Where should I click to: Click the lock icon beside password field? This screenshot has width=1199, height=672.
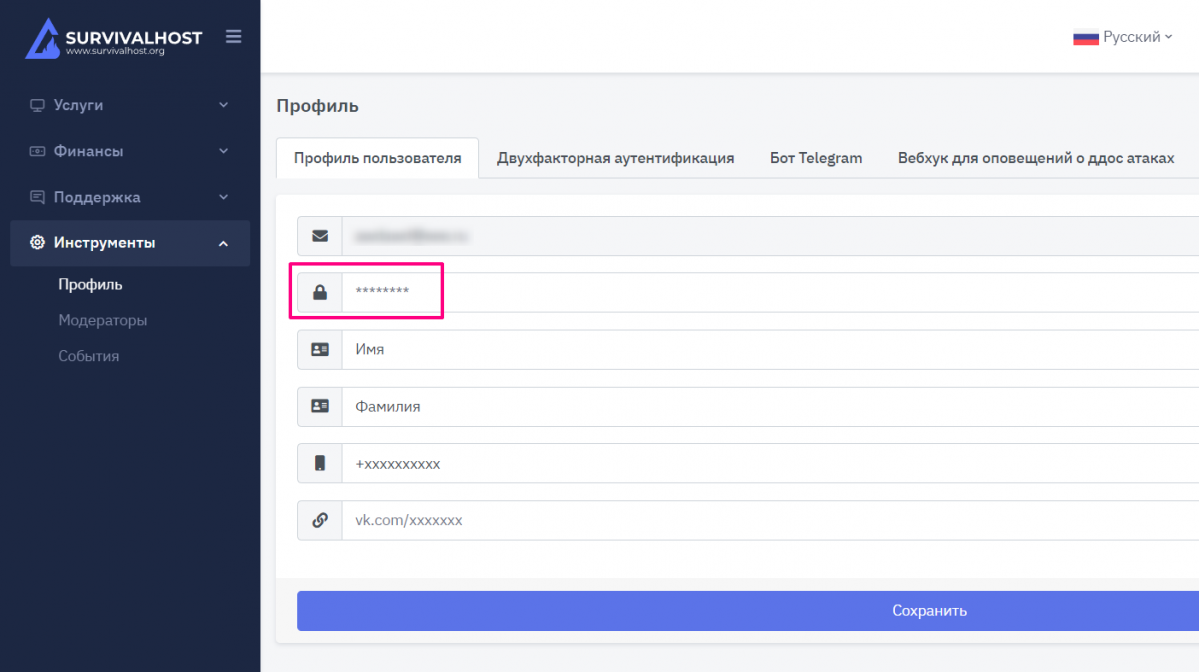coord(320,293)
